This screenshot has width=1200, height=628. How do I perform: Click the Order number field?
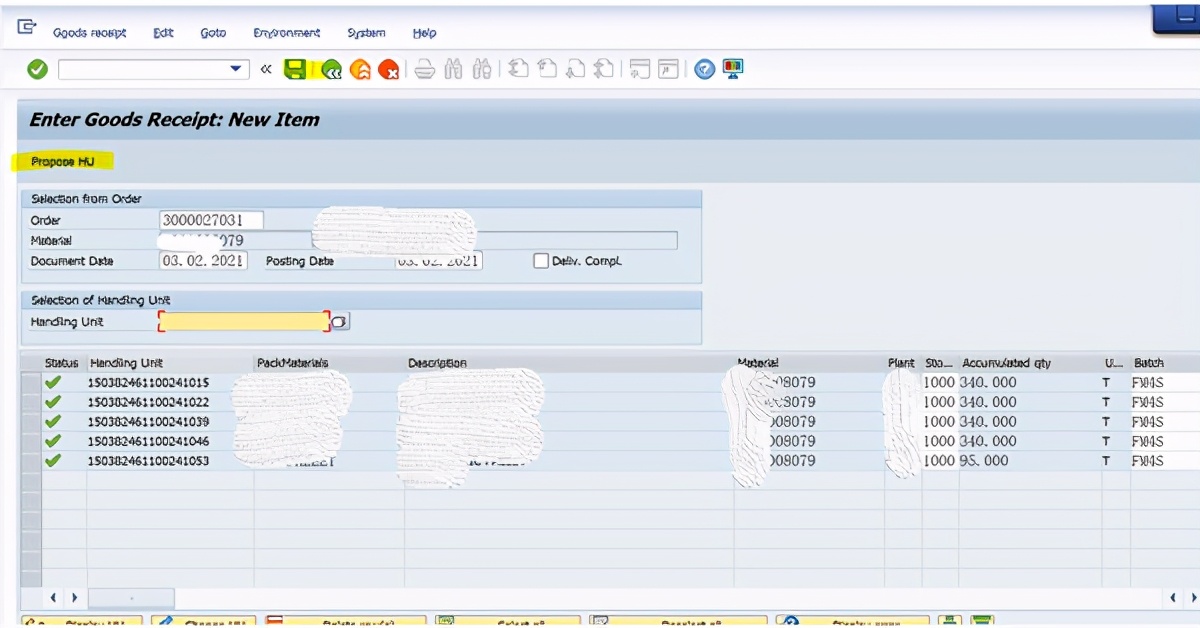(211, 220)
